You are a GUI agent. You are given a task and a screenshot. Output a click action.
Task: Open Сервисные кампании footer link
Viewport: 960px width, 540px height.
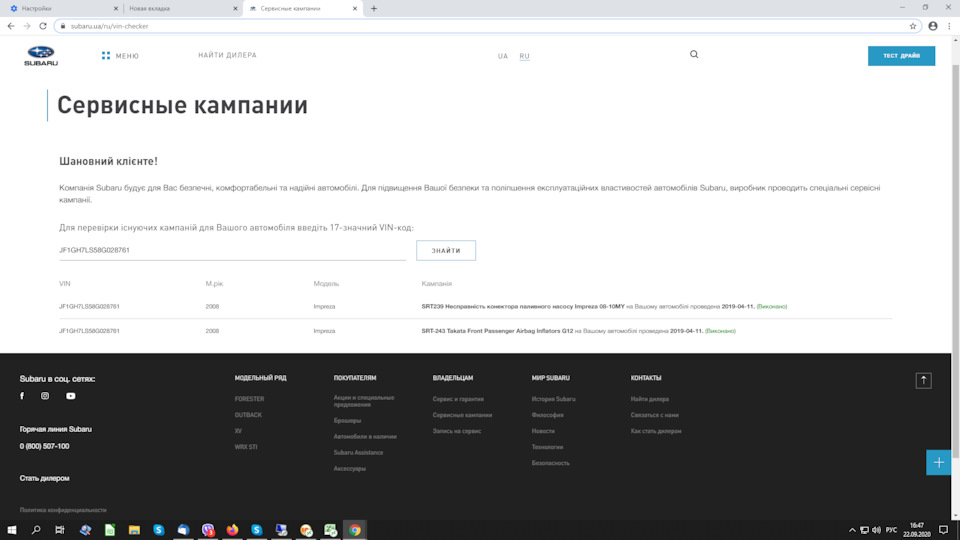pos(462,415)
